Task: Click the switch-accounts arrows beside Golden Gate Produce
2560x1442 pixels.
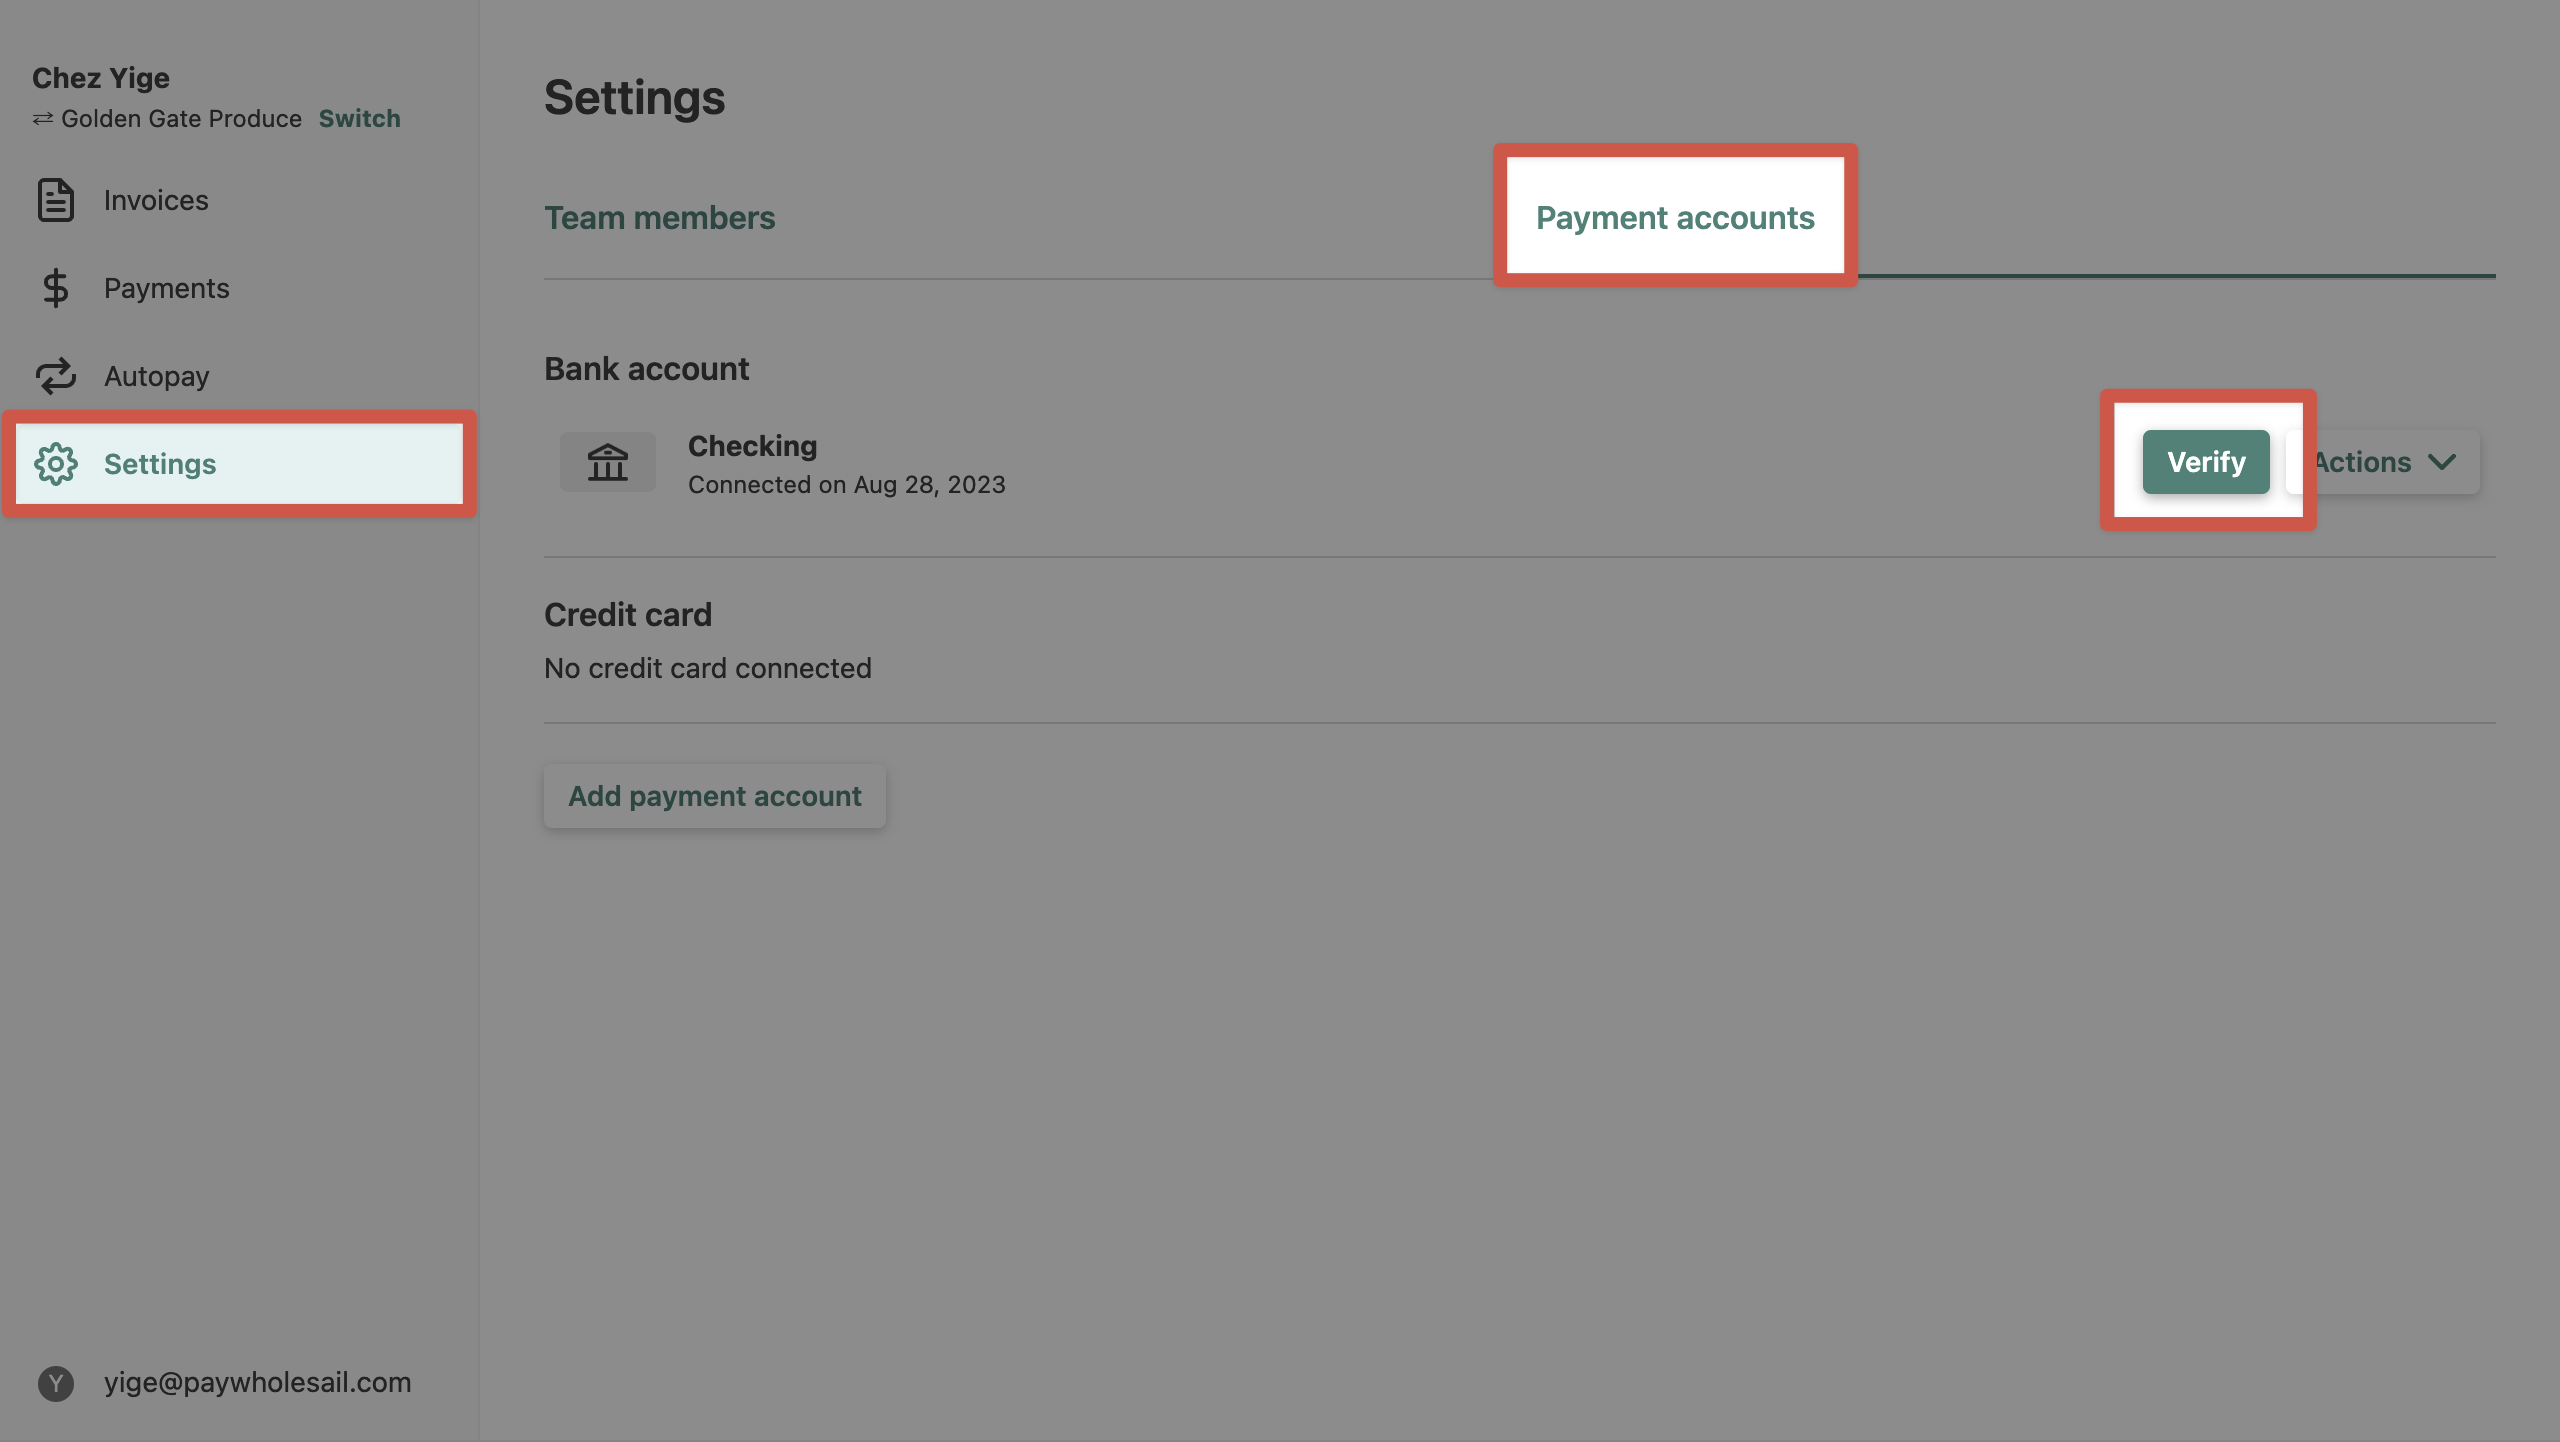Action: click(41, 118)
